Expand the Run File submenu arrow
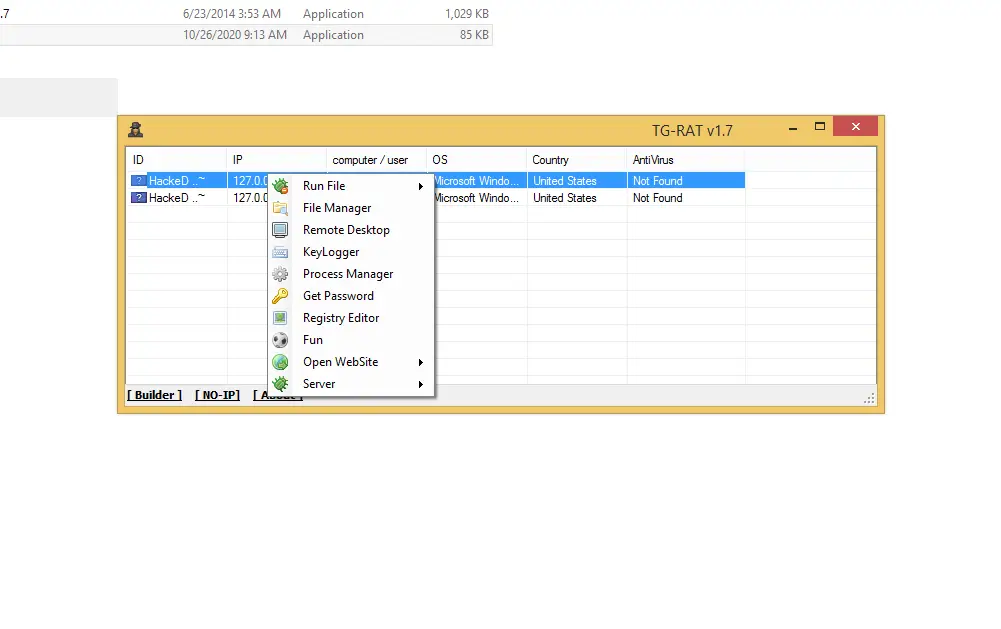The width and height of the screenshot is (1001, 629). (421, 186)
